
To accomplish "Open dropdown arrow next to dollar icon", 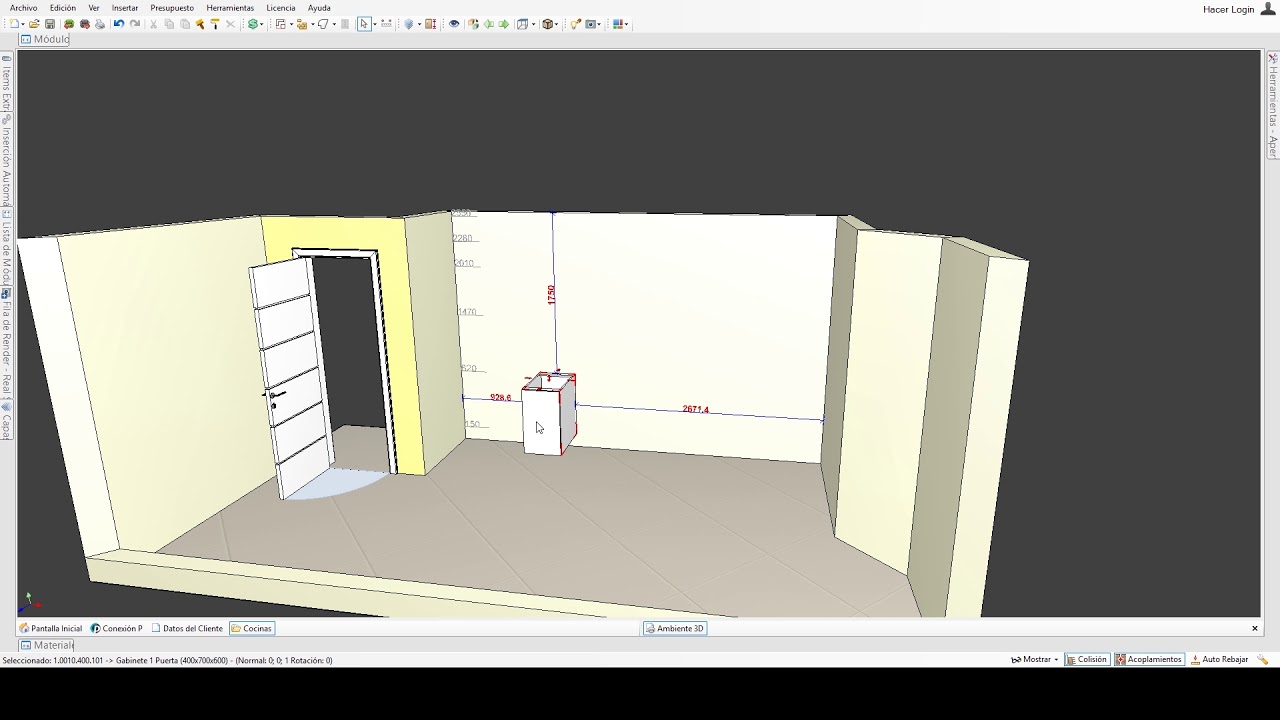I will (262, 24).
